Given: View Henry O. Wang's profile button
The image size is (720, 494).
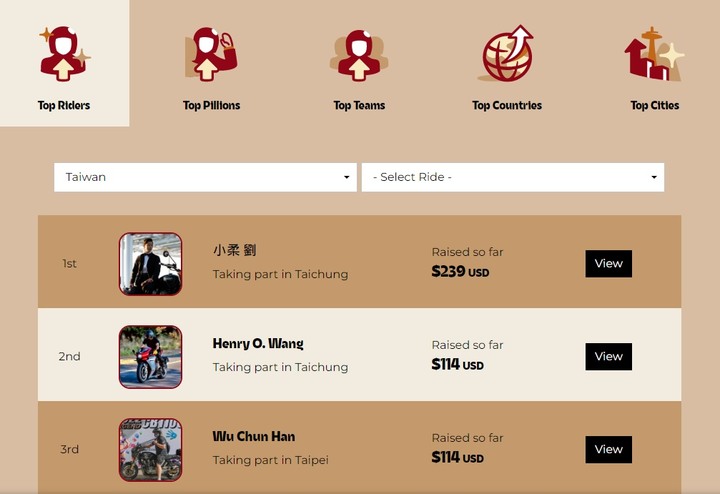Looking at the screenshot, I should [608, 357].
